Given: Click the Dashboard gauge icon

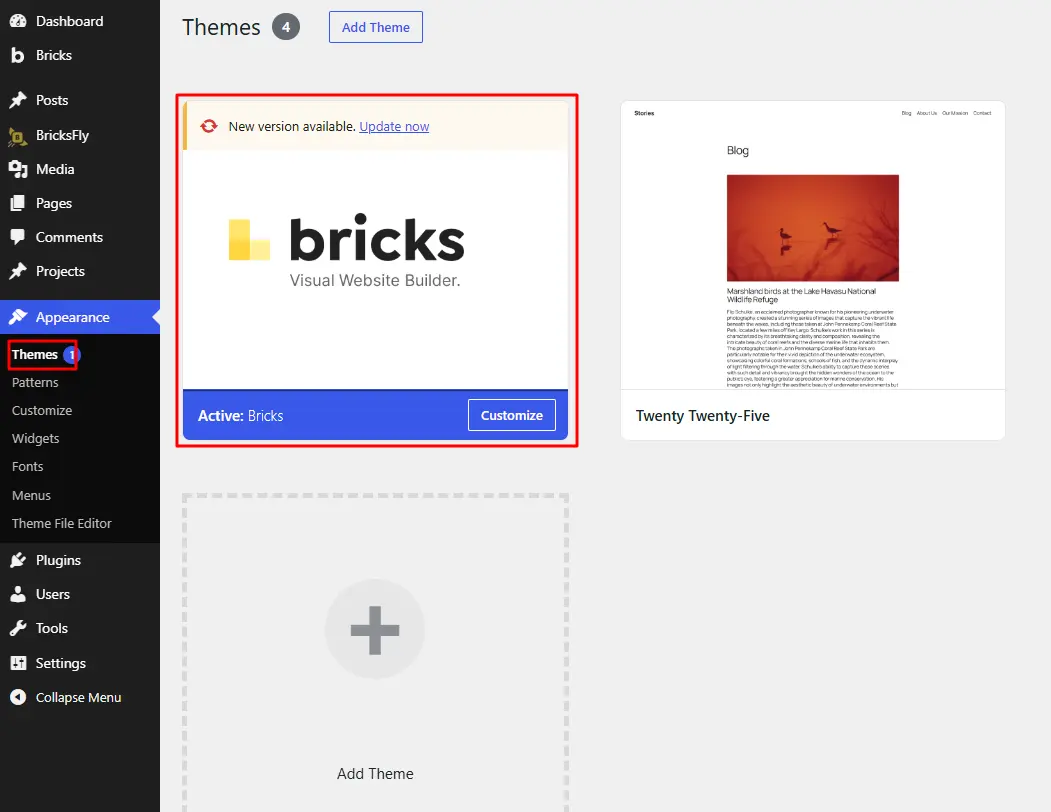Looking at the screenshot, I should (x=18, y=21).
